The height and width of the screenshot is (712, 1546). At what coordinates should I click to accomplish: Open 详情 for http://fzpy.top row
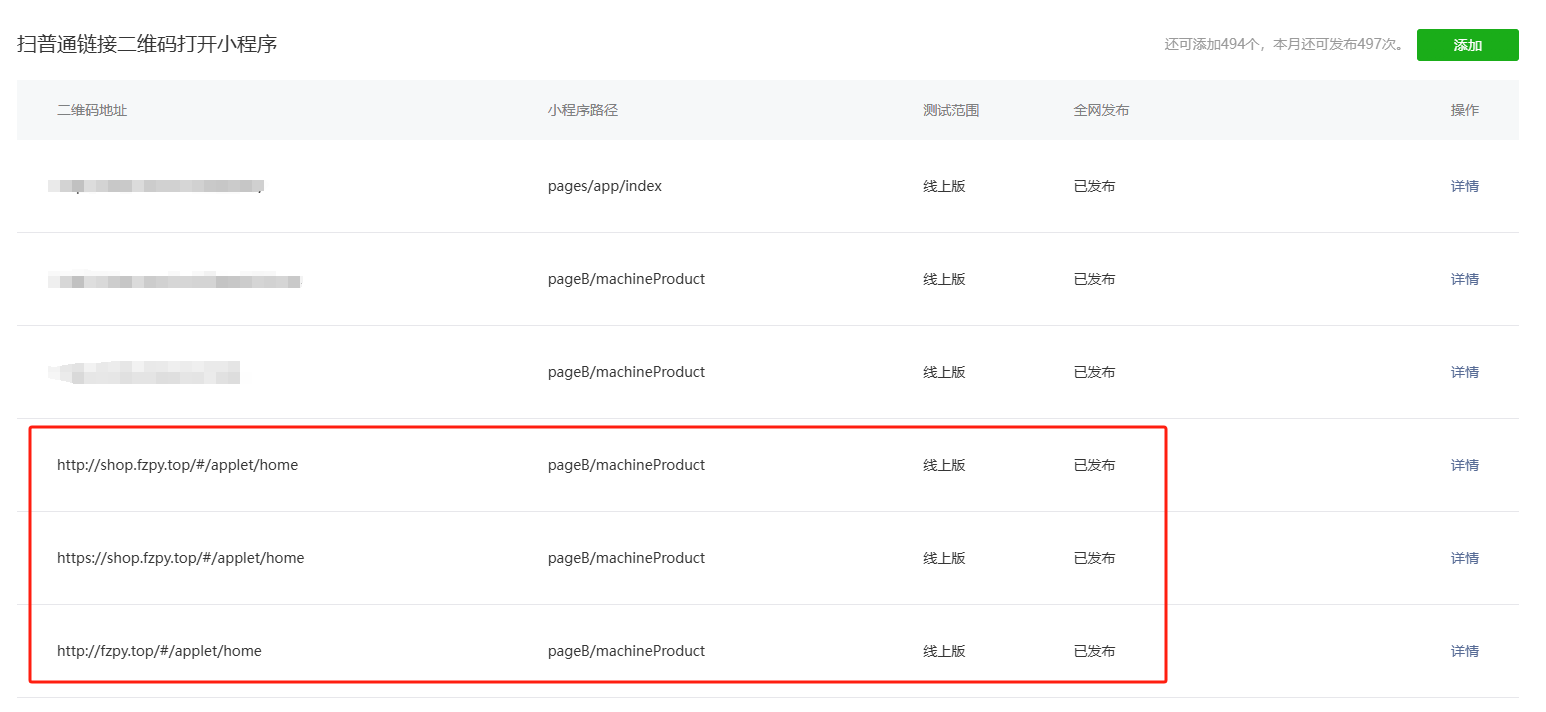point(1465,651)
